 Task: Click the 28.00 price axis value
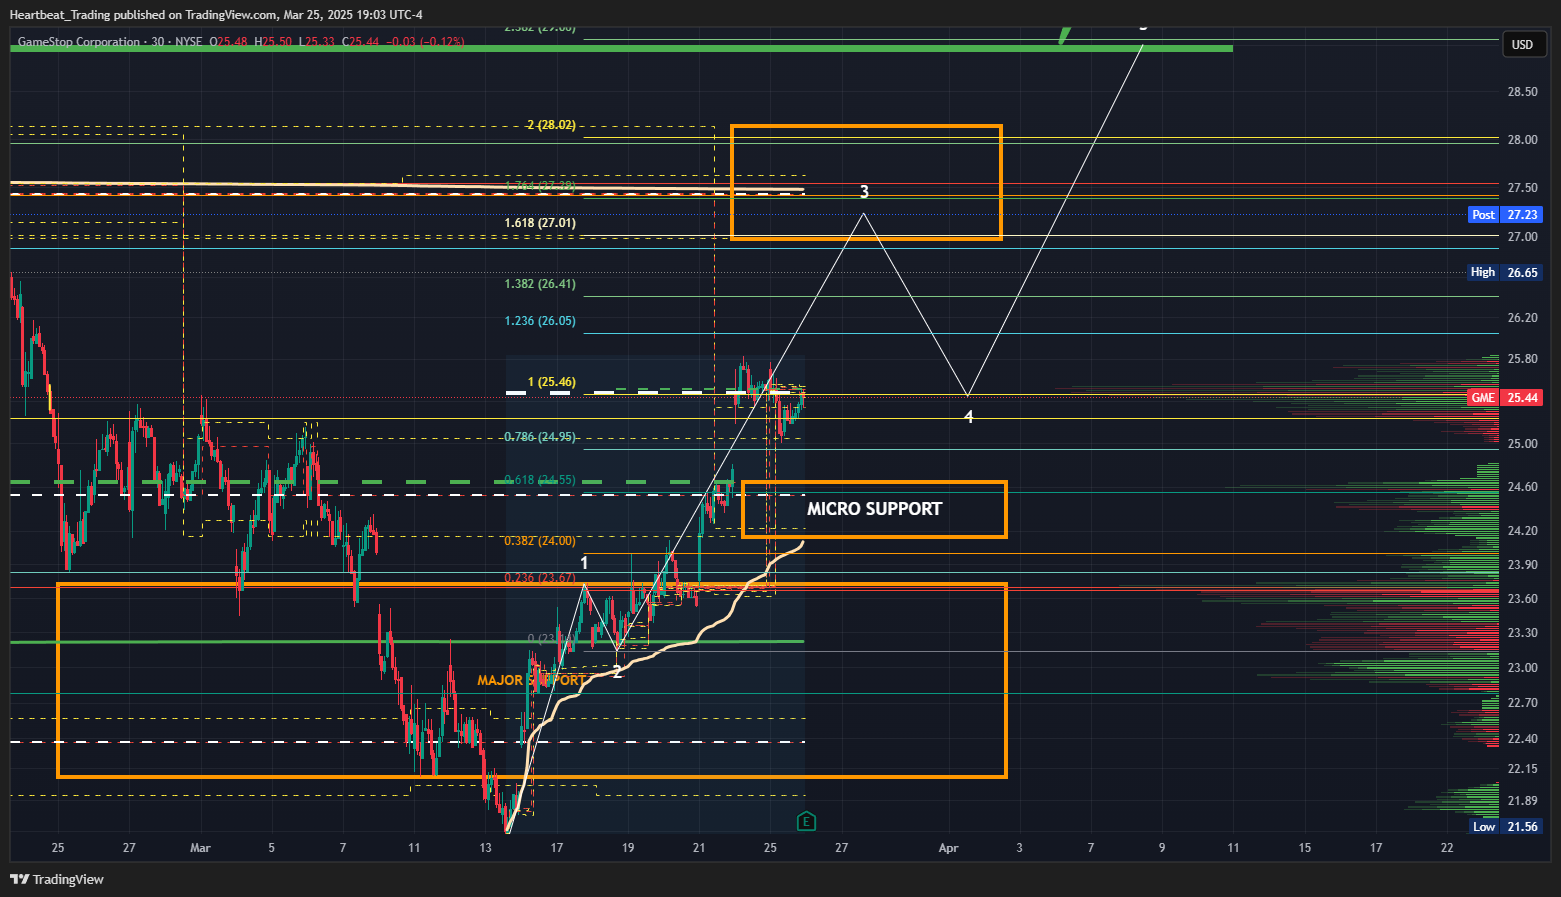click(x=1522, y=140)
